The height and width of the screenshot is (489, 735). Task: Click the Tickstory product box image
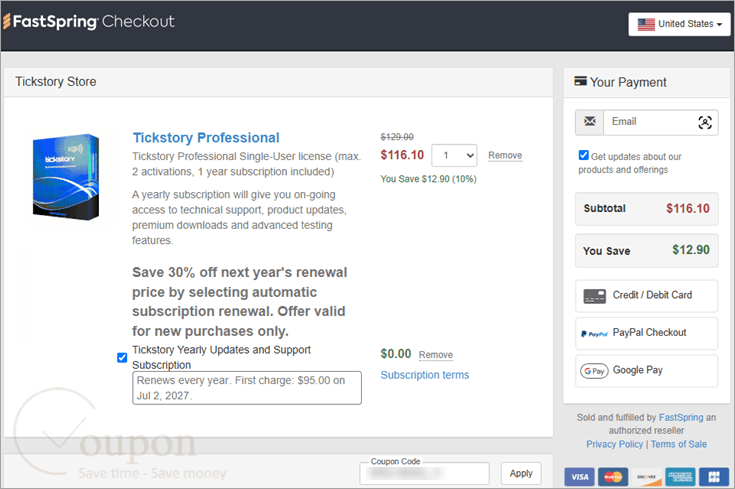click(66, 177)
